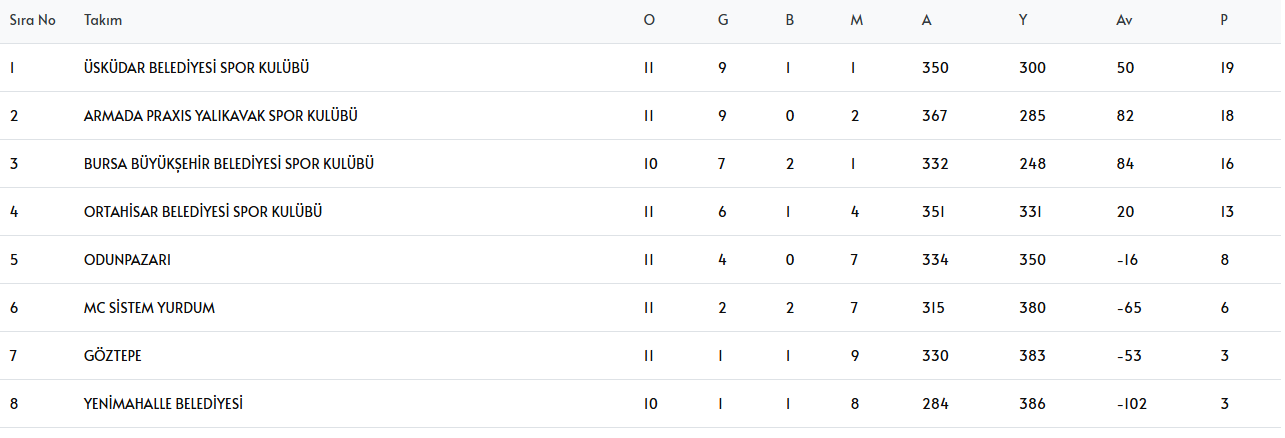1285x438 pixels.
Task: Click the Sıra No column header
Action: tap(32, 20)
